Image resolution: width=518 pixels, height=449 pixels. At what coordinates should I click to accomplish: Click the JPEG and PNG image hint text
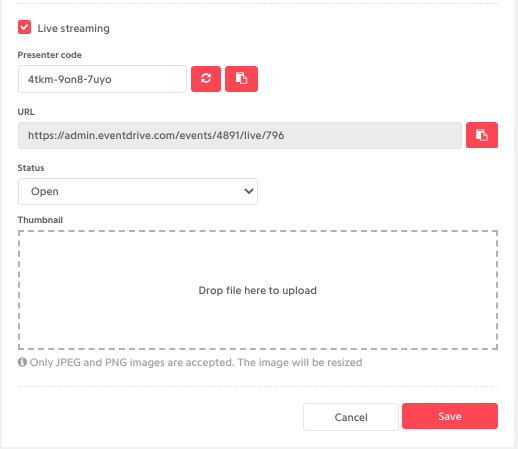click(196, 362)
